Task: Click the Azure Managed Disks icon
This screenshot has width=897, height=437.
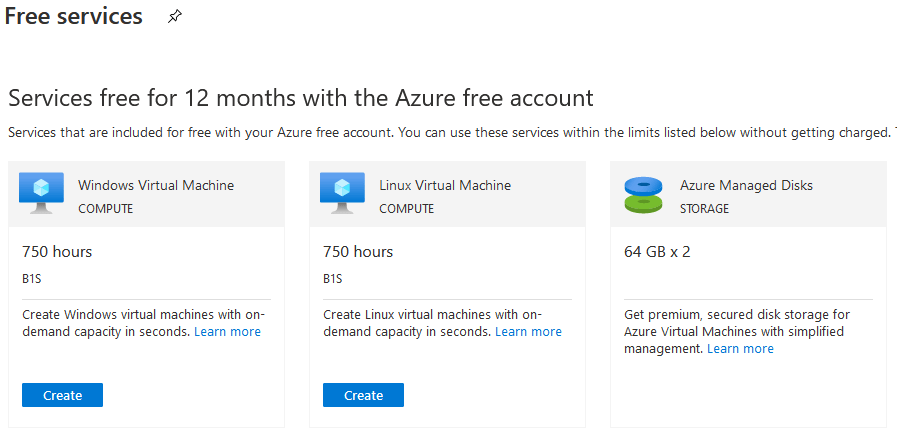Action: 643,194
